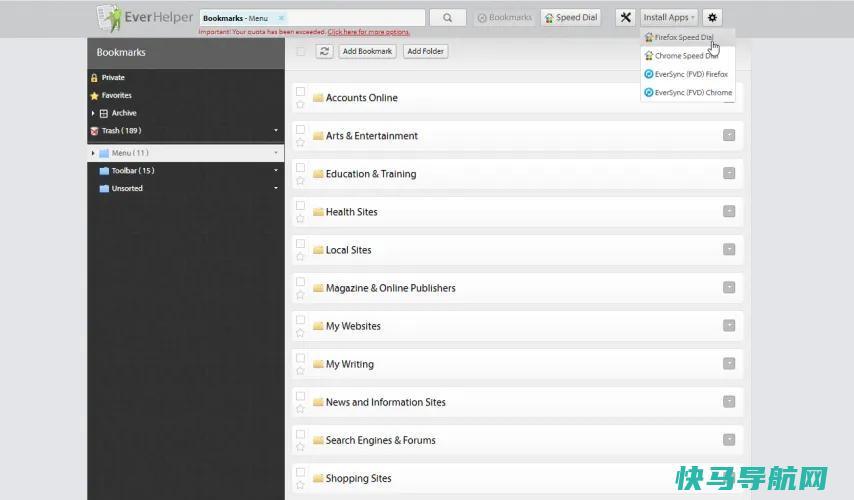854x500 pixels.
Task: Open options menu for My Writing
Action: click(x=729, y=363)
